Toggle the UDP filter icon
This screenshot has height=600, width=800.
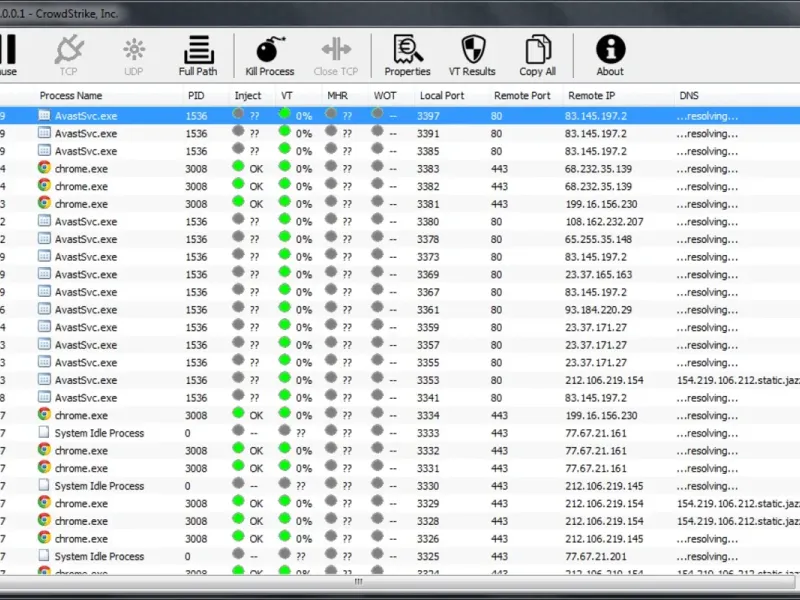pyautogui.click(x=134, y=56)
